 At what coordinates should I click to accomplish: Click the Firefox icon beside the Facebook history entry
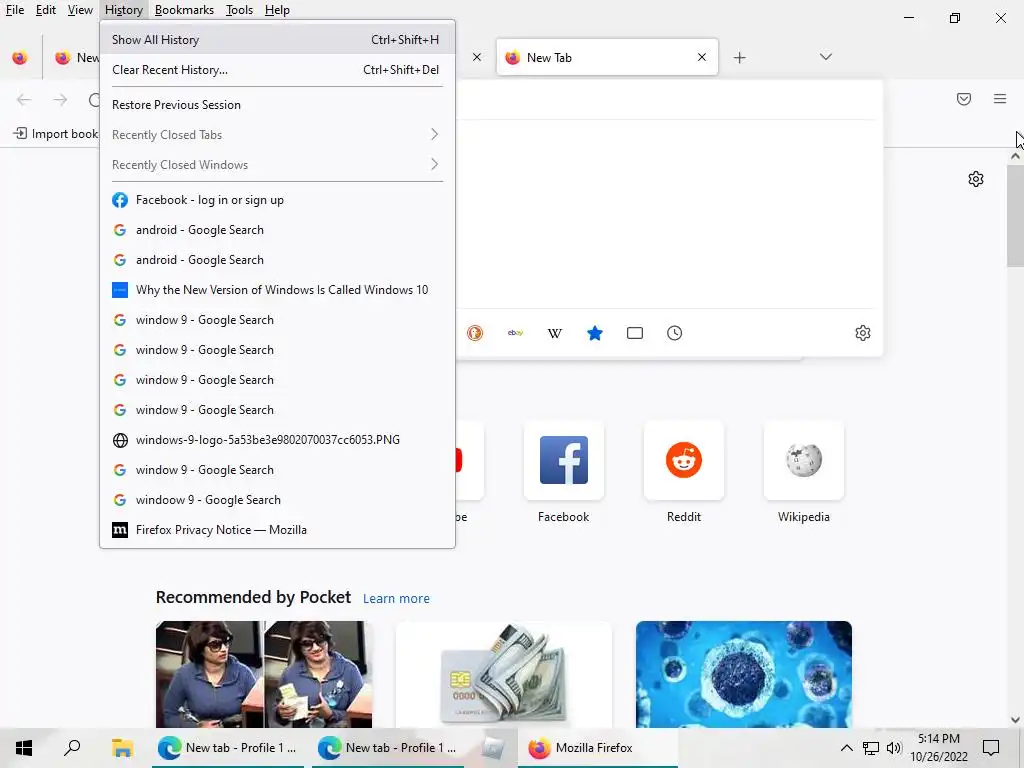pos(120,200)
